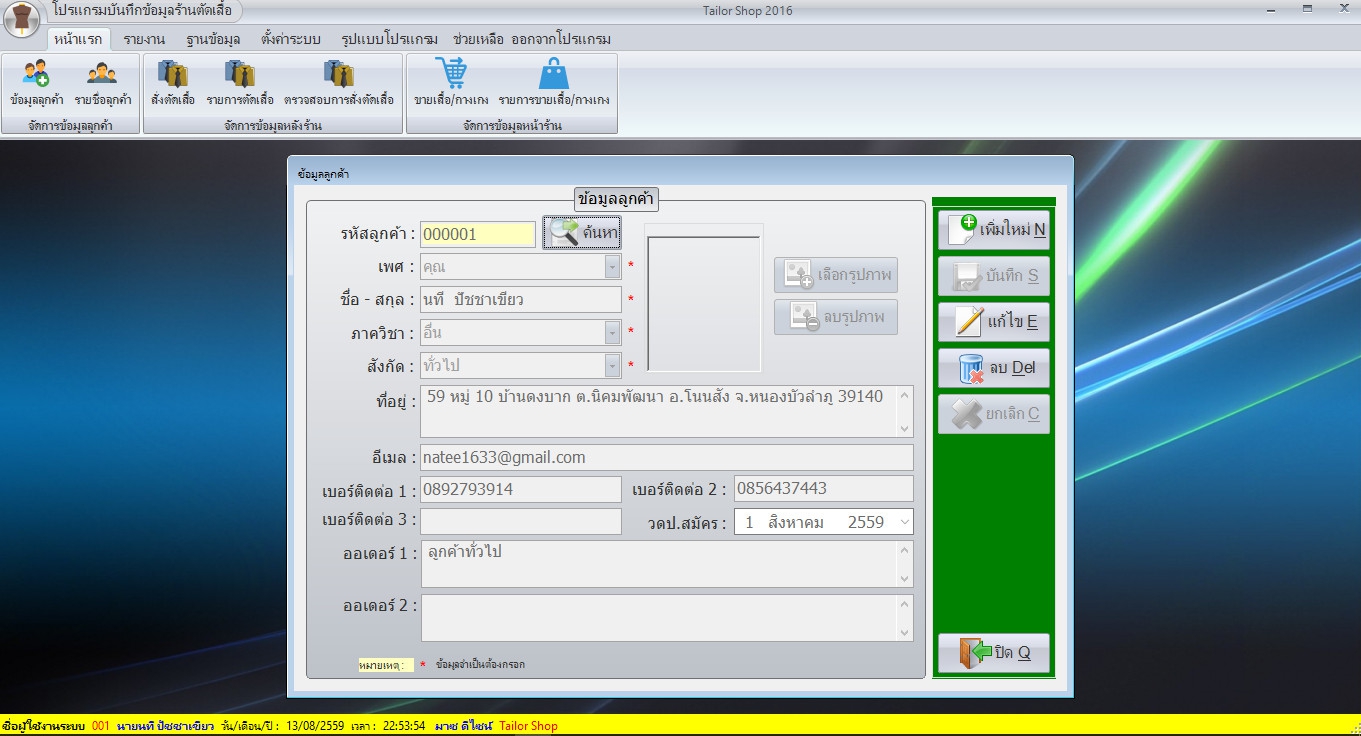The image size is (1361, 736).
Task: Click the เบอร์ติดต่อ 1 phone field
Action: pyautogui.click(x=520, y=489)
